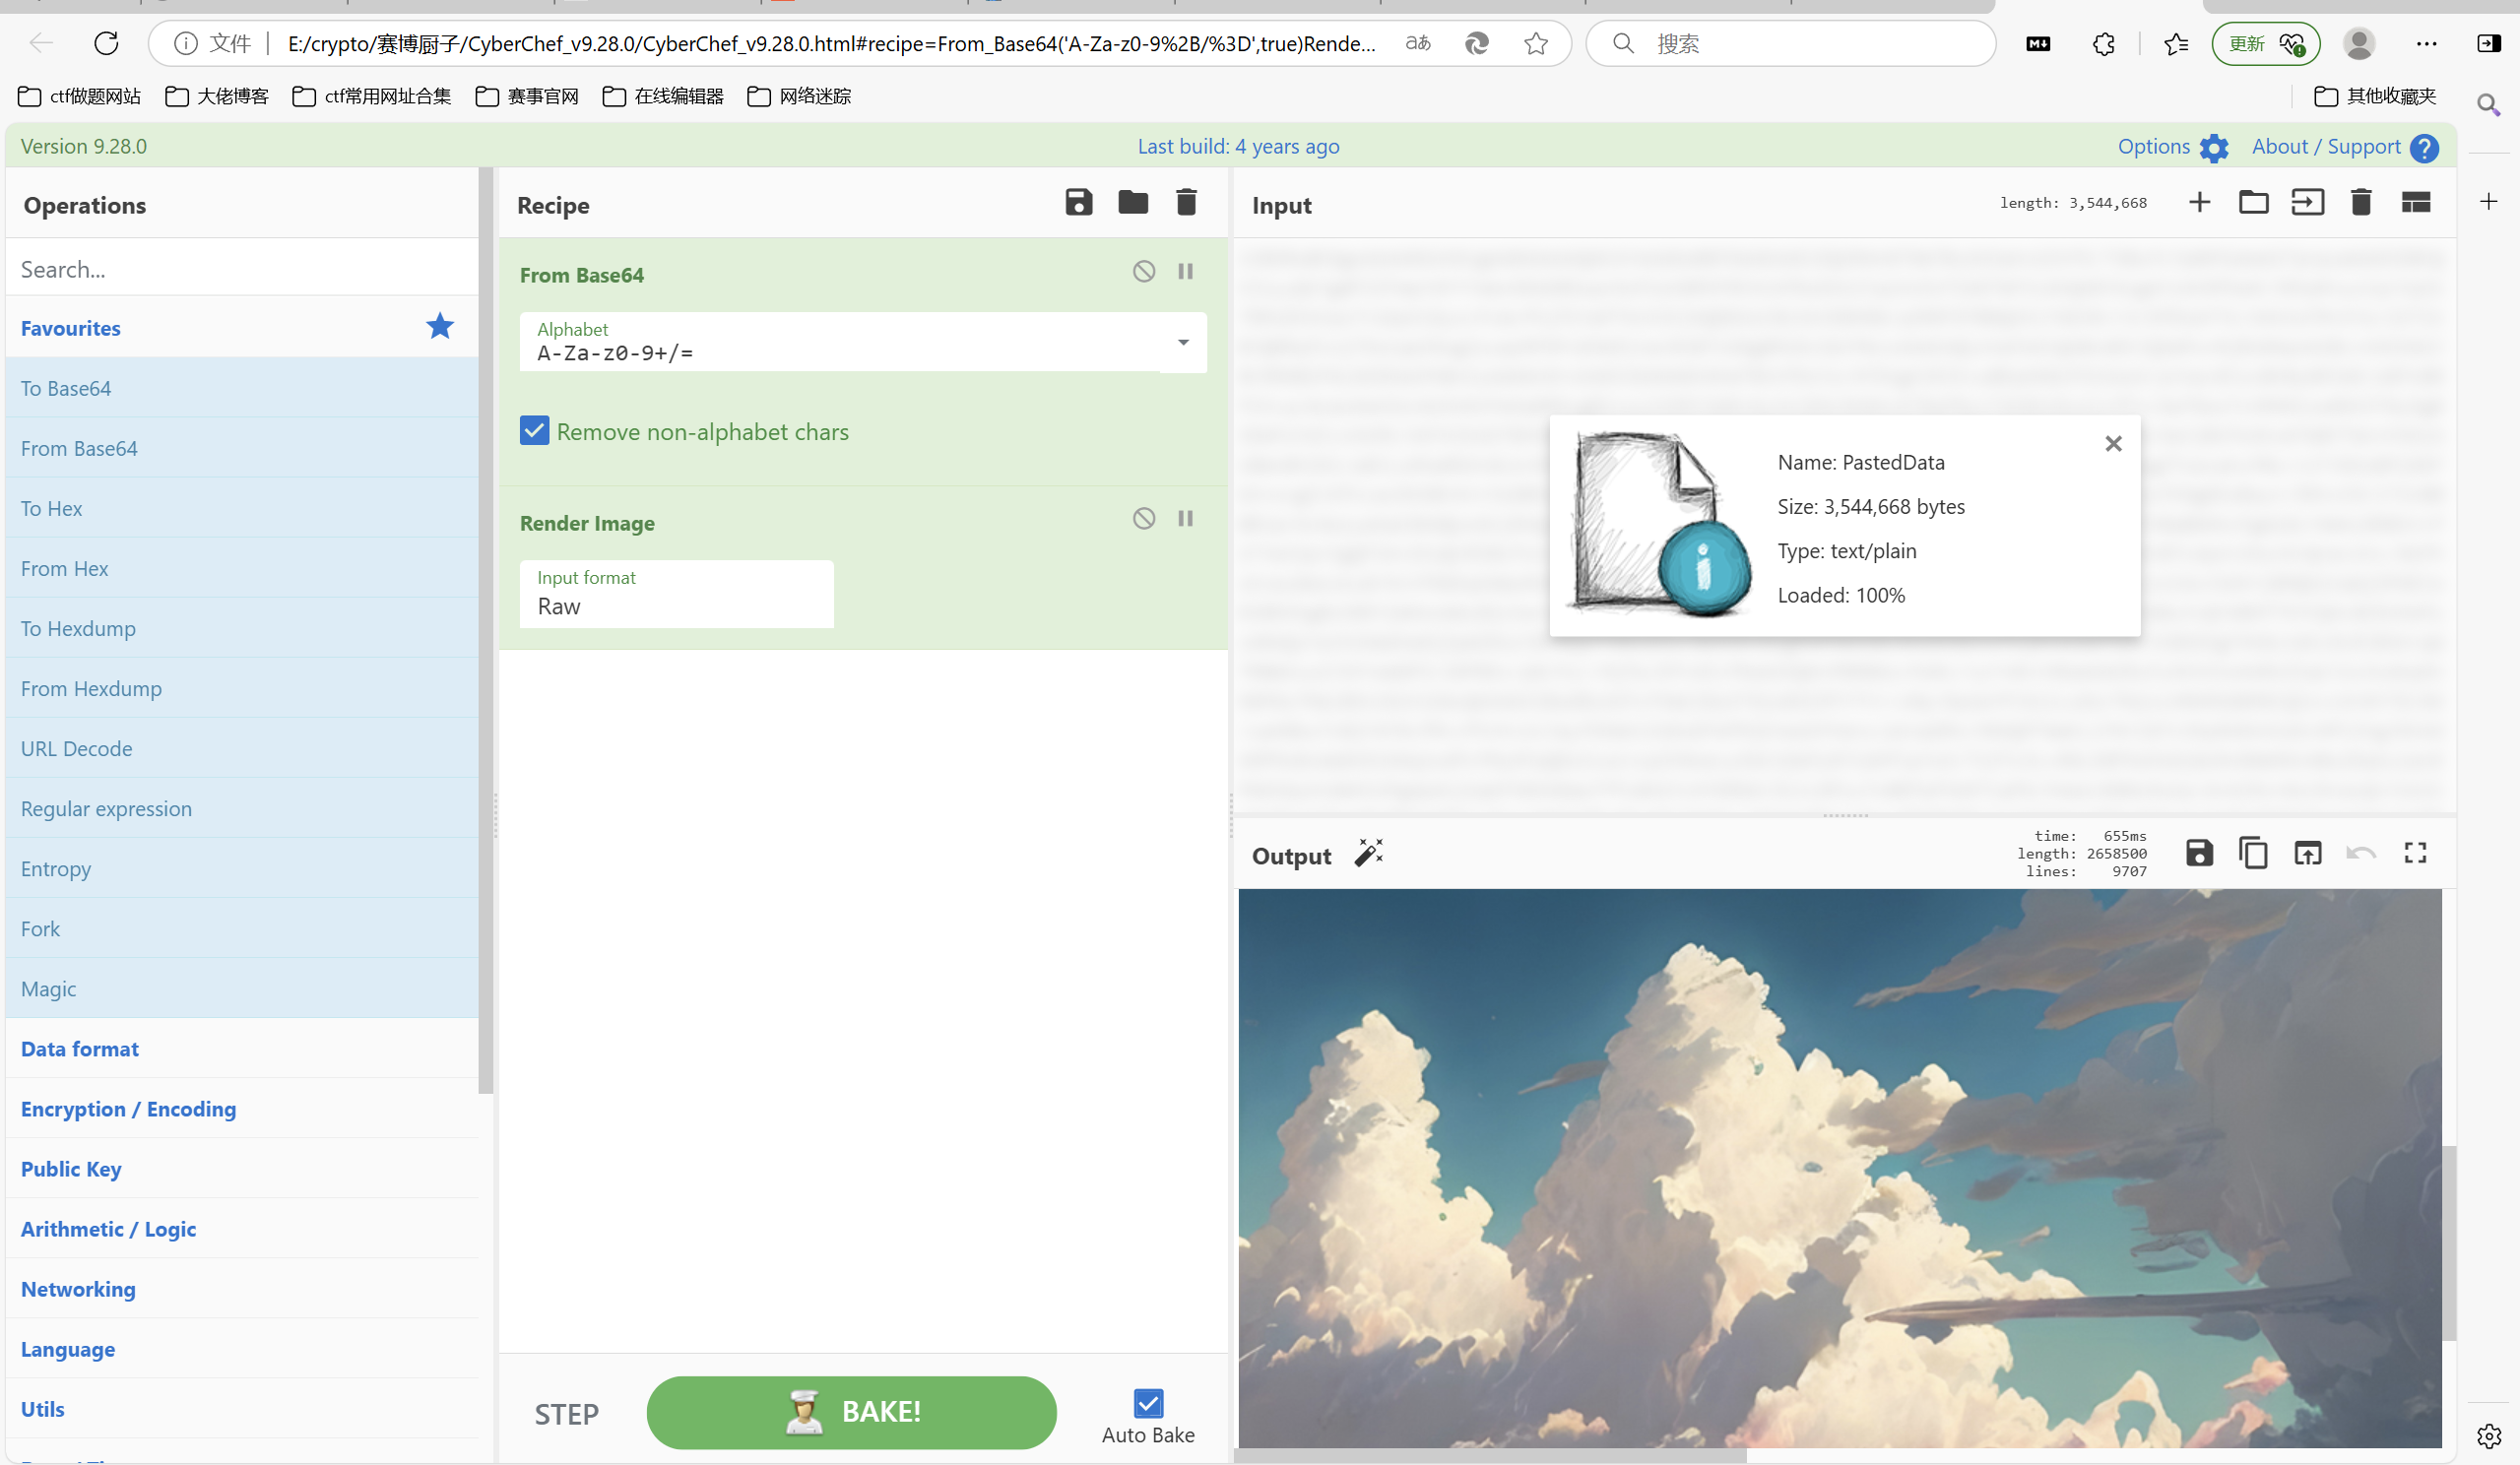Expand the Networking category
The height and width of the screenshot is (1465, 2520).
point(241,1288)
